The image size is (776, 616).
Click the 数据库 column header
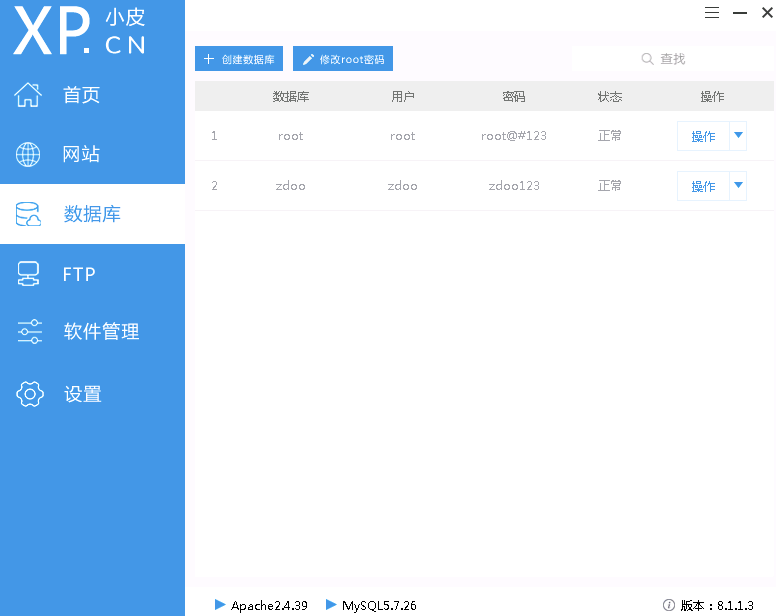[x=291, y=96]
